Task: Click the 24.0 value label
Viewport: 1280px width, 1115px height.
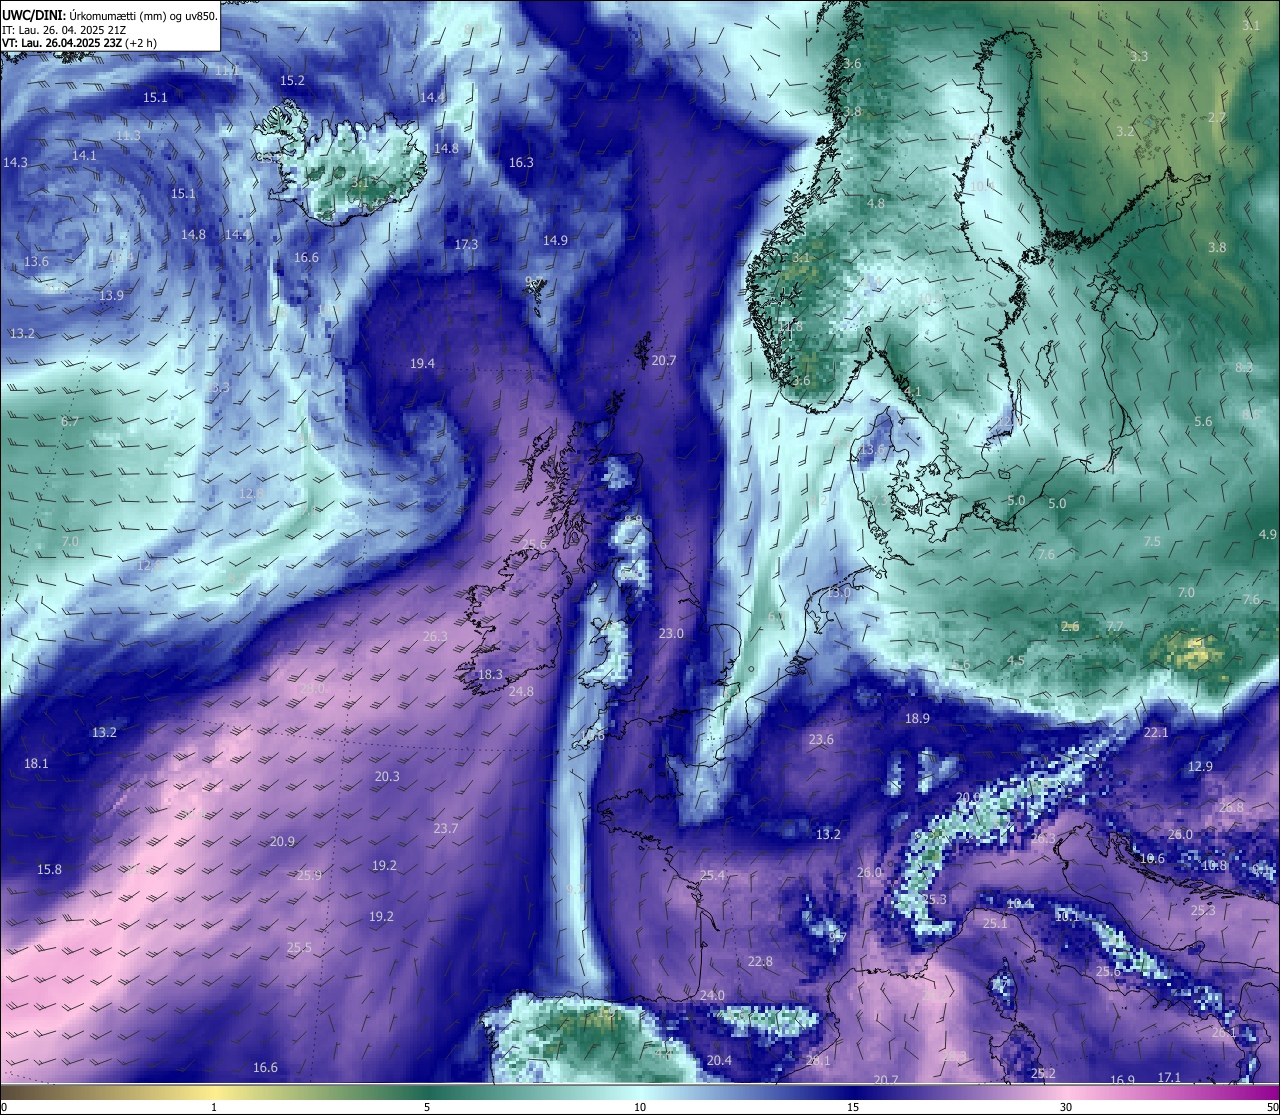Action: pos(712,995)
